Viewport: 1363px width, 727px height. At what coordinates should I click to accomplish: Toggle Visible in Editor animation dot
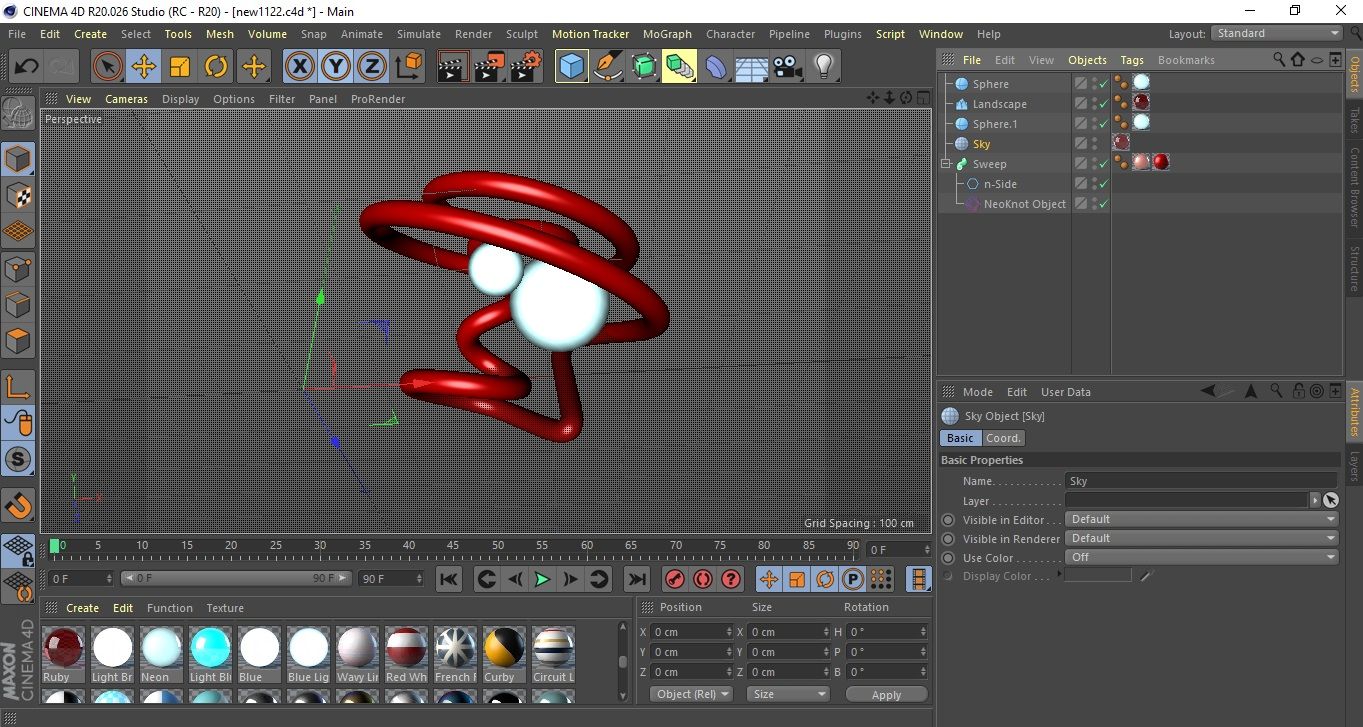click(x=948, y=520)
